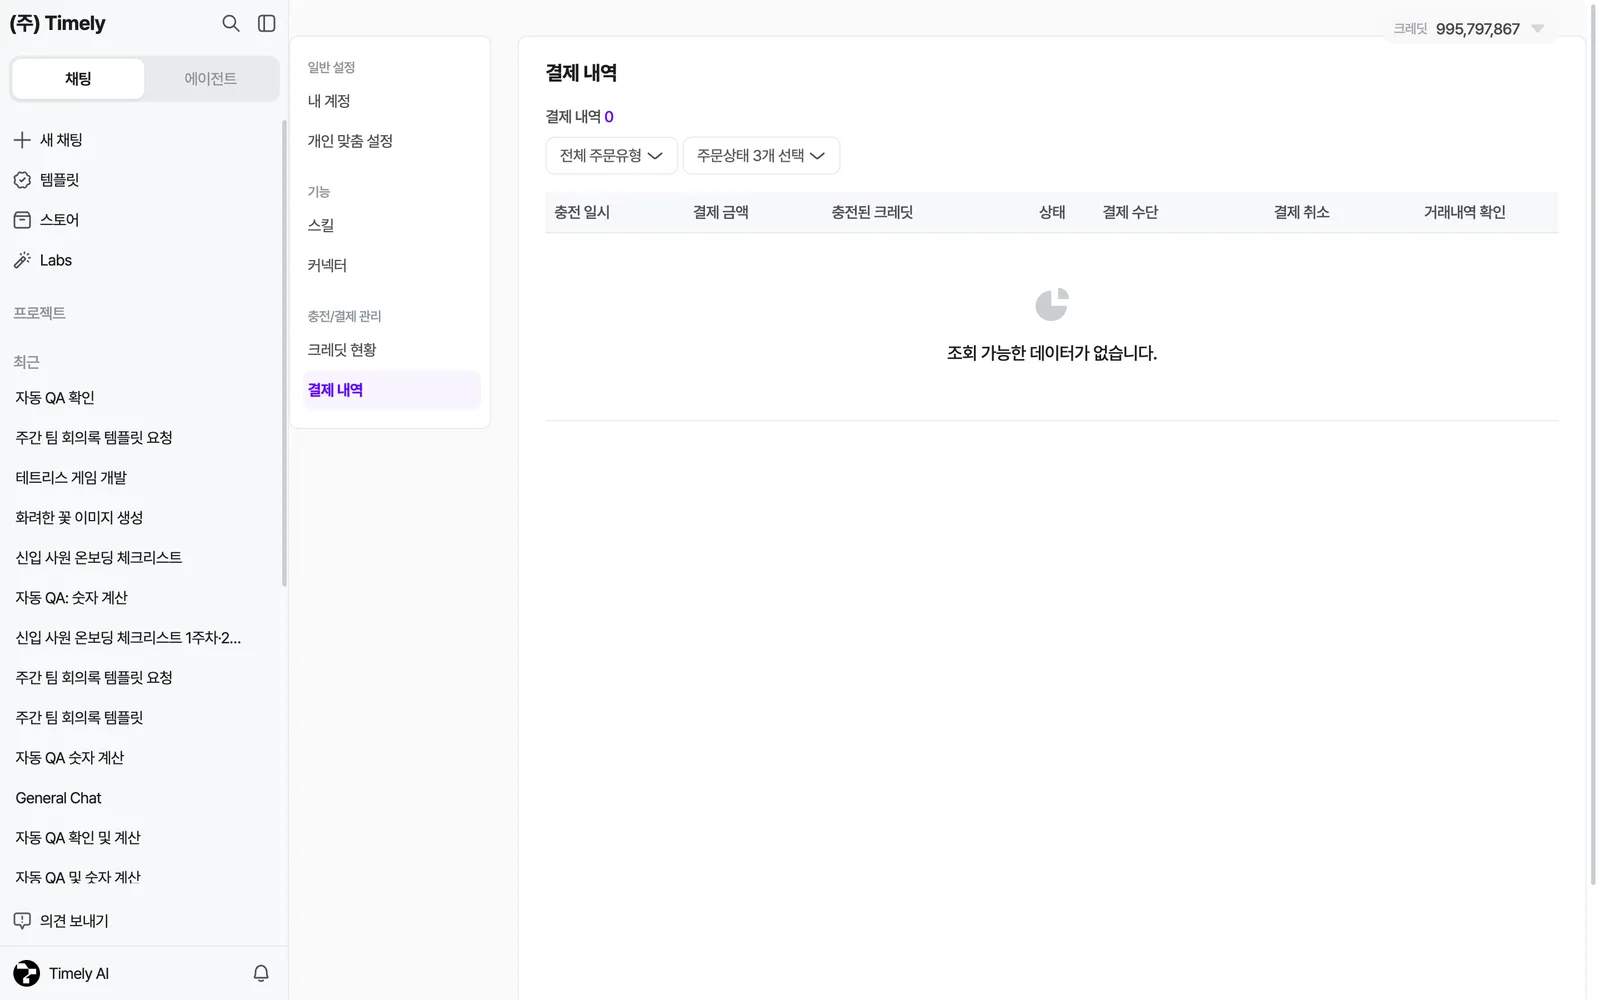Screen dimensions: 1600x1000
Task: Click the 충전 일시 column header
Action: (582, 212)
